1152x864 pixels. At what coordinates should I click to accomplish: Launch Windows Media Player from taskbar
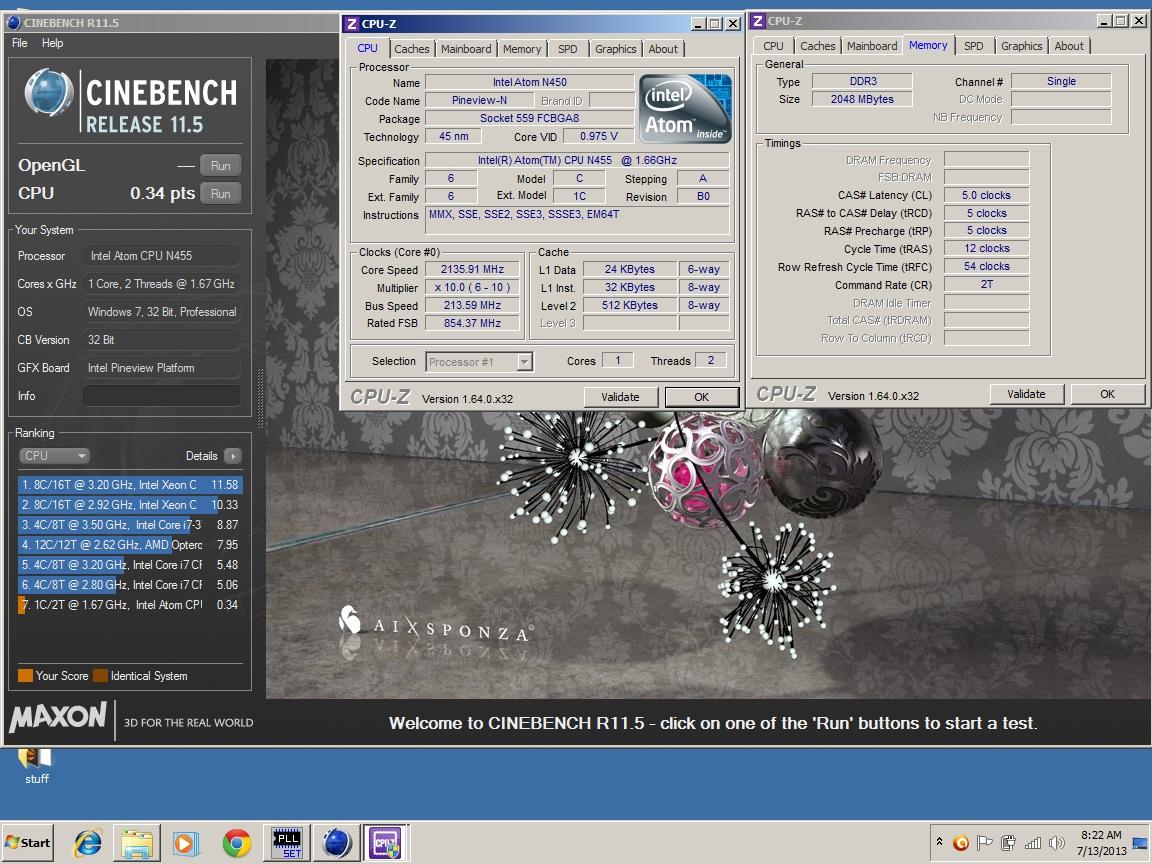pos(185,843)
